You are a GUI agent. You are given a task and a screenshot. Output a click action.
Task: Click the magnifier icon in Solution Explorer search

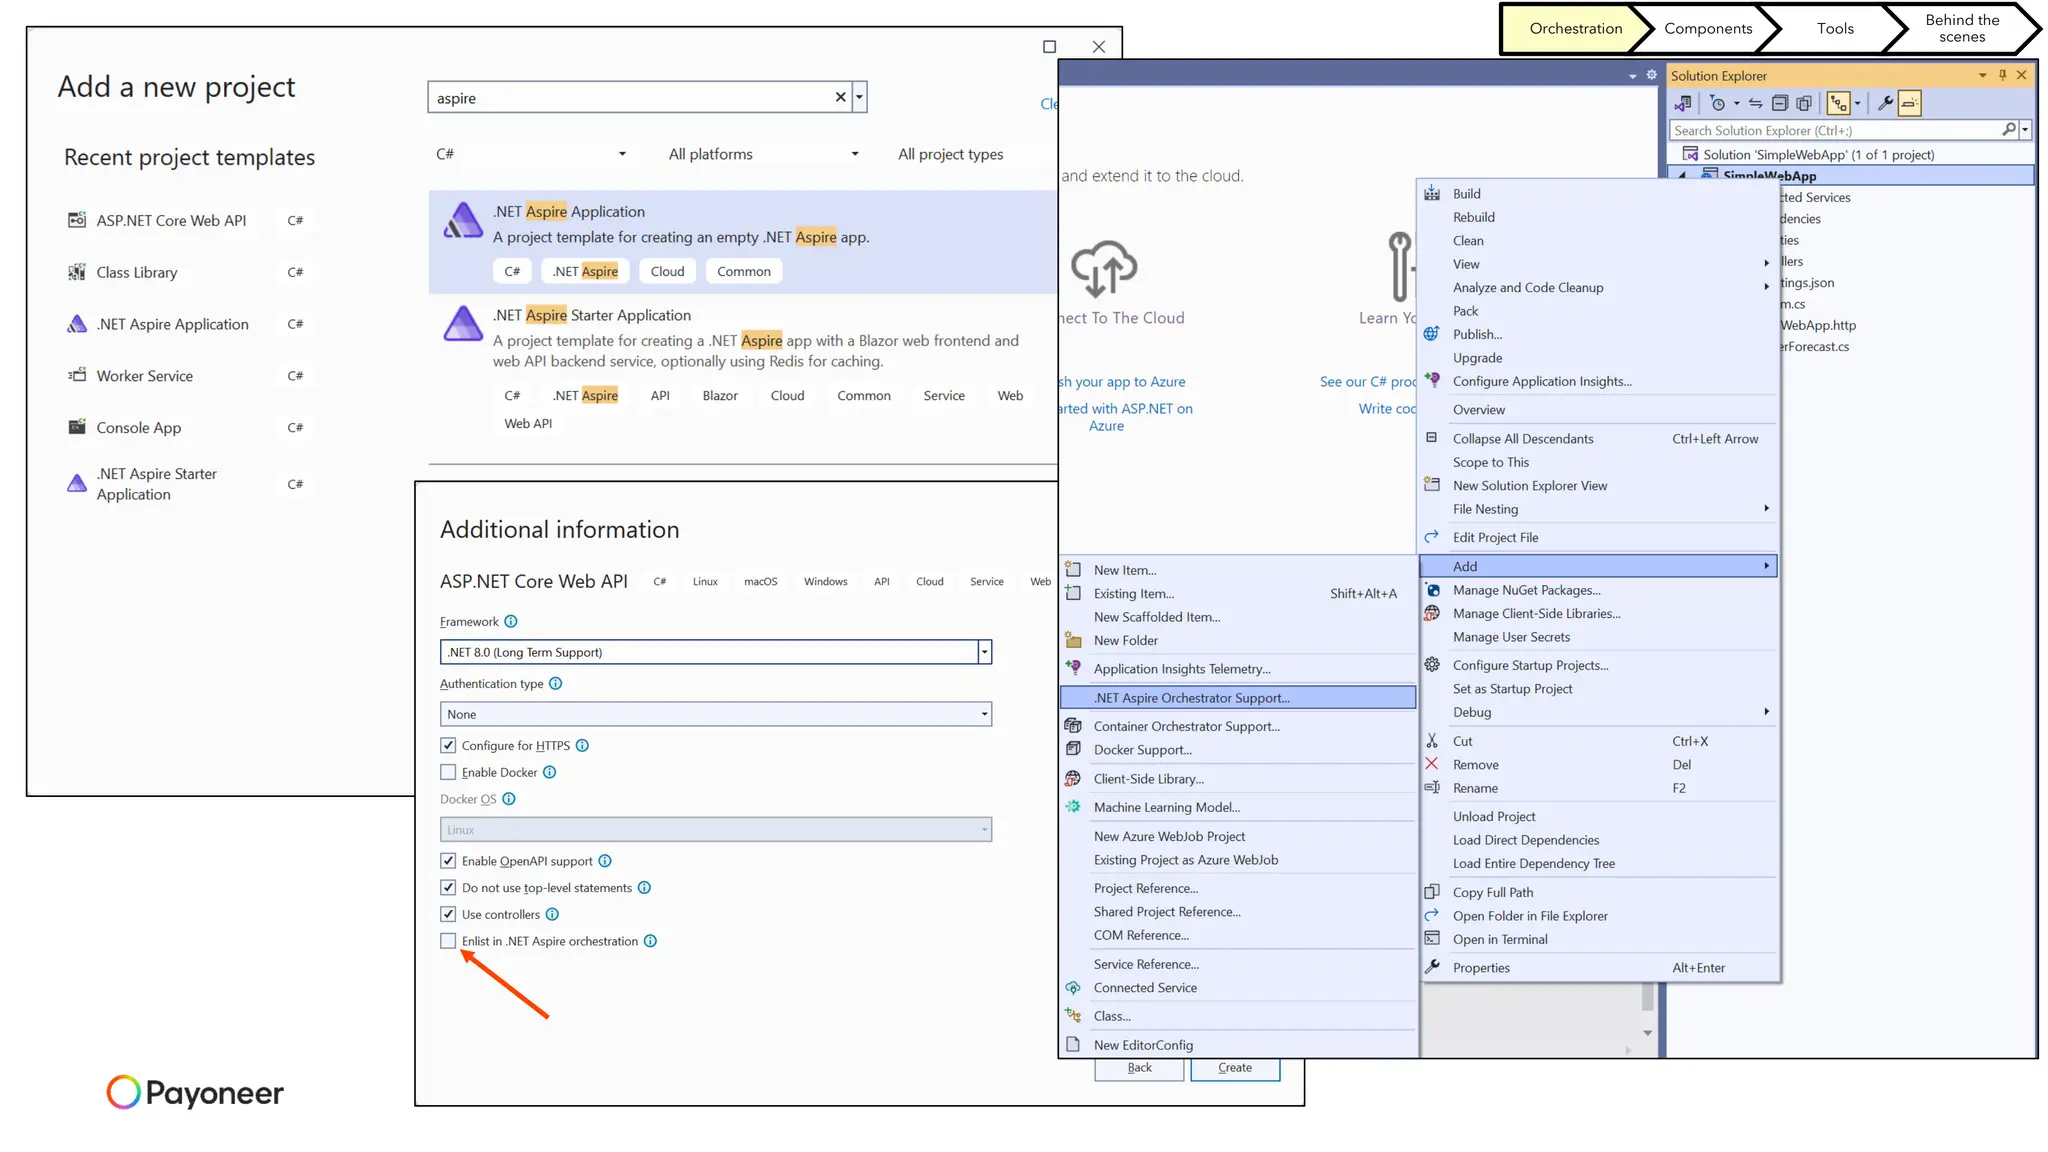pos(2009,130)
